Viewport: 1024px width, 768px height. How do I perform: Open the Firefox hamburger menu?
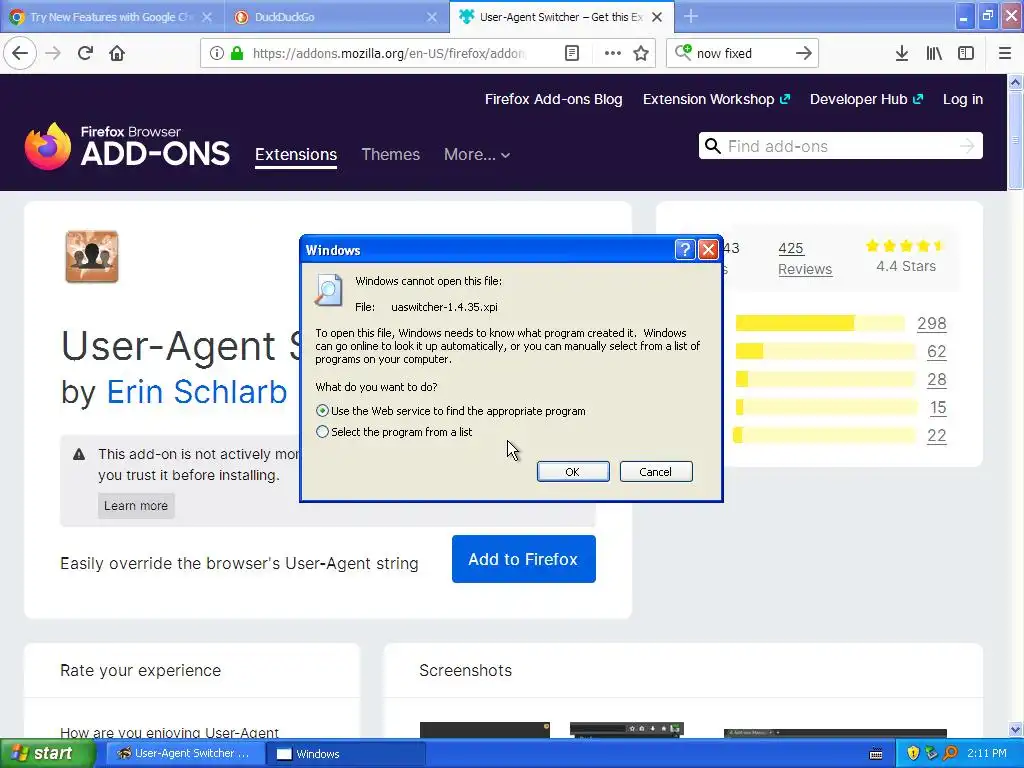point(1005,53)
